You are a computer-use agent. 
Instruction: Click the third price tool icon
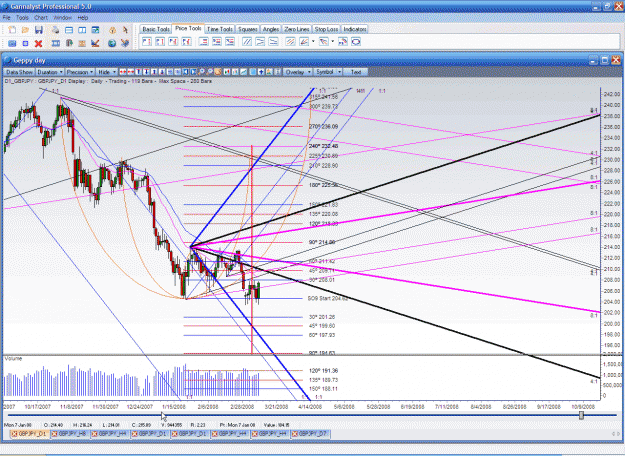pos(173,41)
